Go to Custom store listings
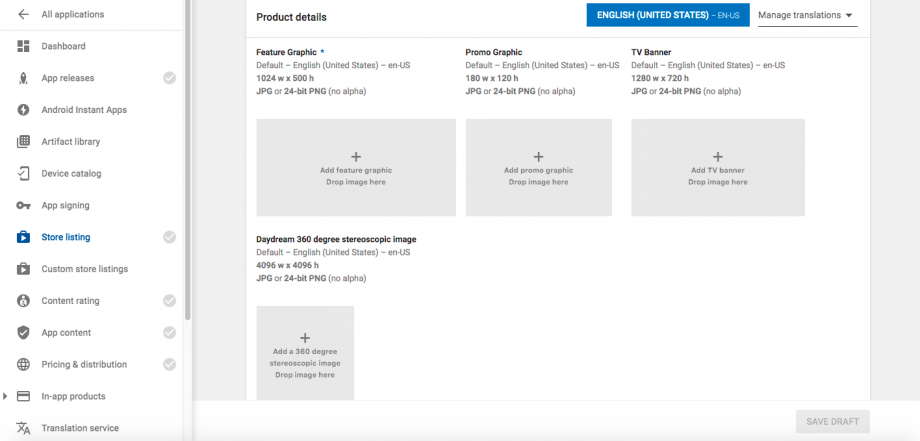 (84, 269)
